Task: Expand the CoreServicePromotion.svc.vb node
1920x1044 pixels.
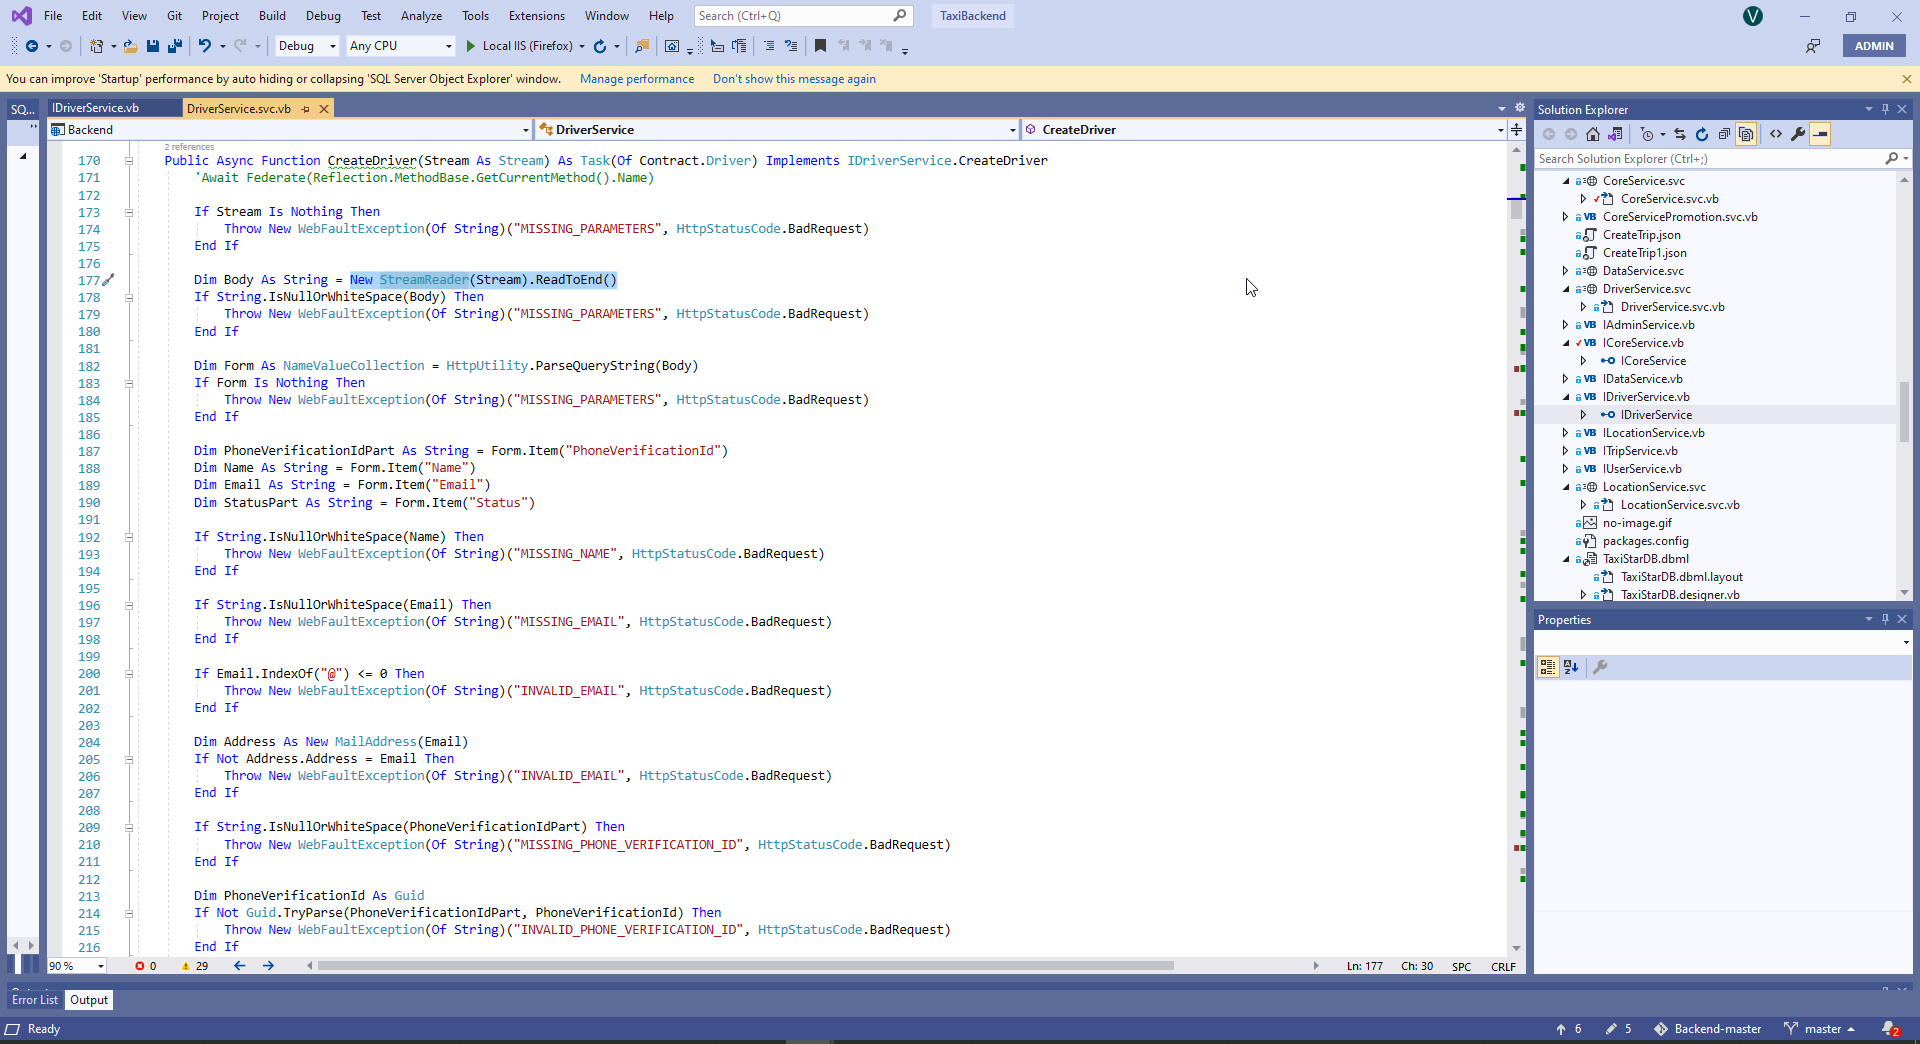Action: 1566,217
